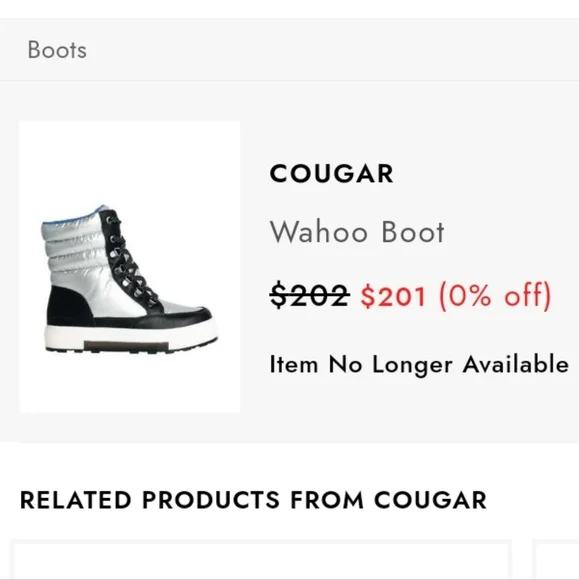Click the crossed-out $202 original price
This screenshot has height=580, width=579.
pos(310,296)
